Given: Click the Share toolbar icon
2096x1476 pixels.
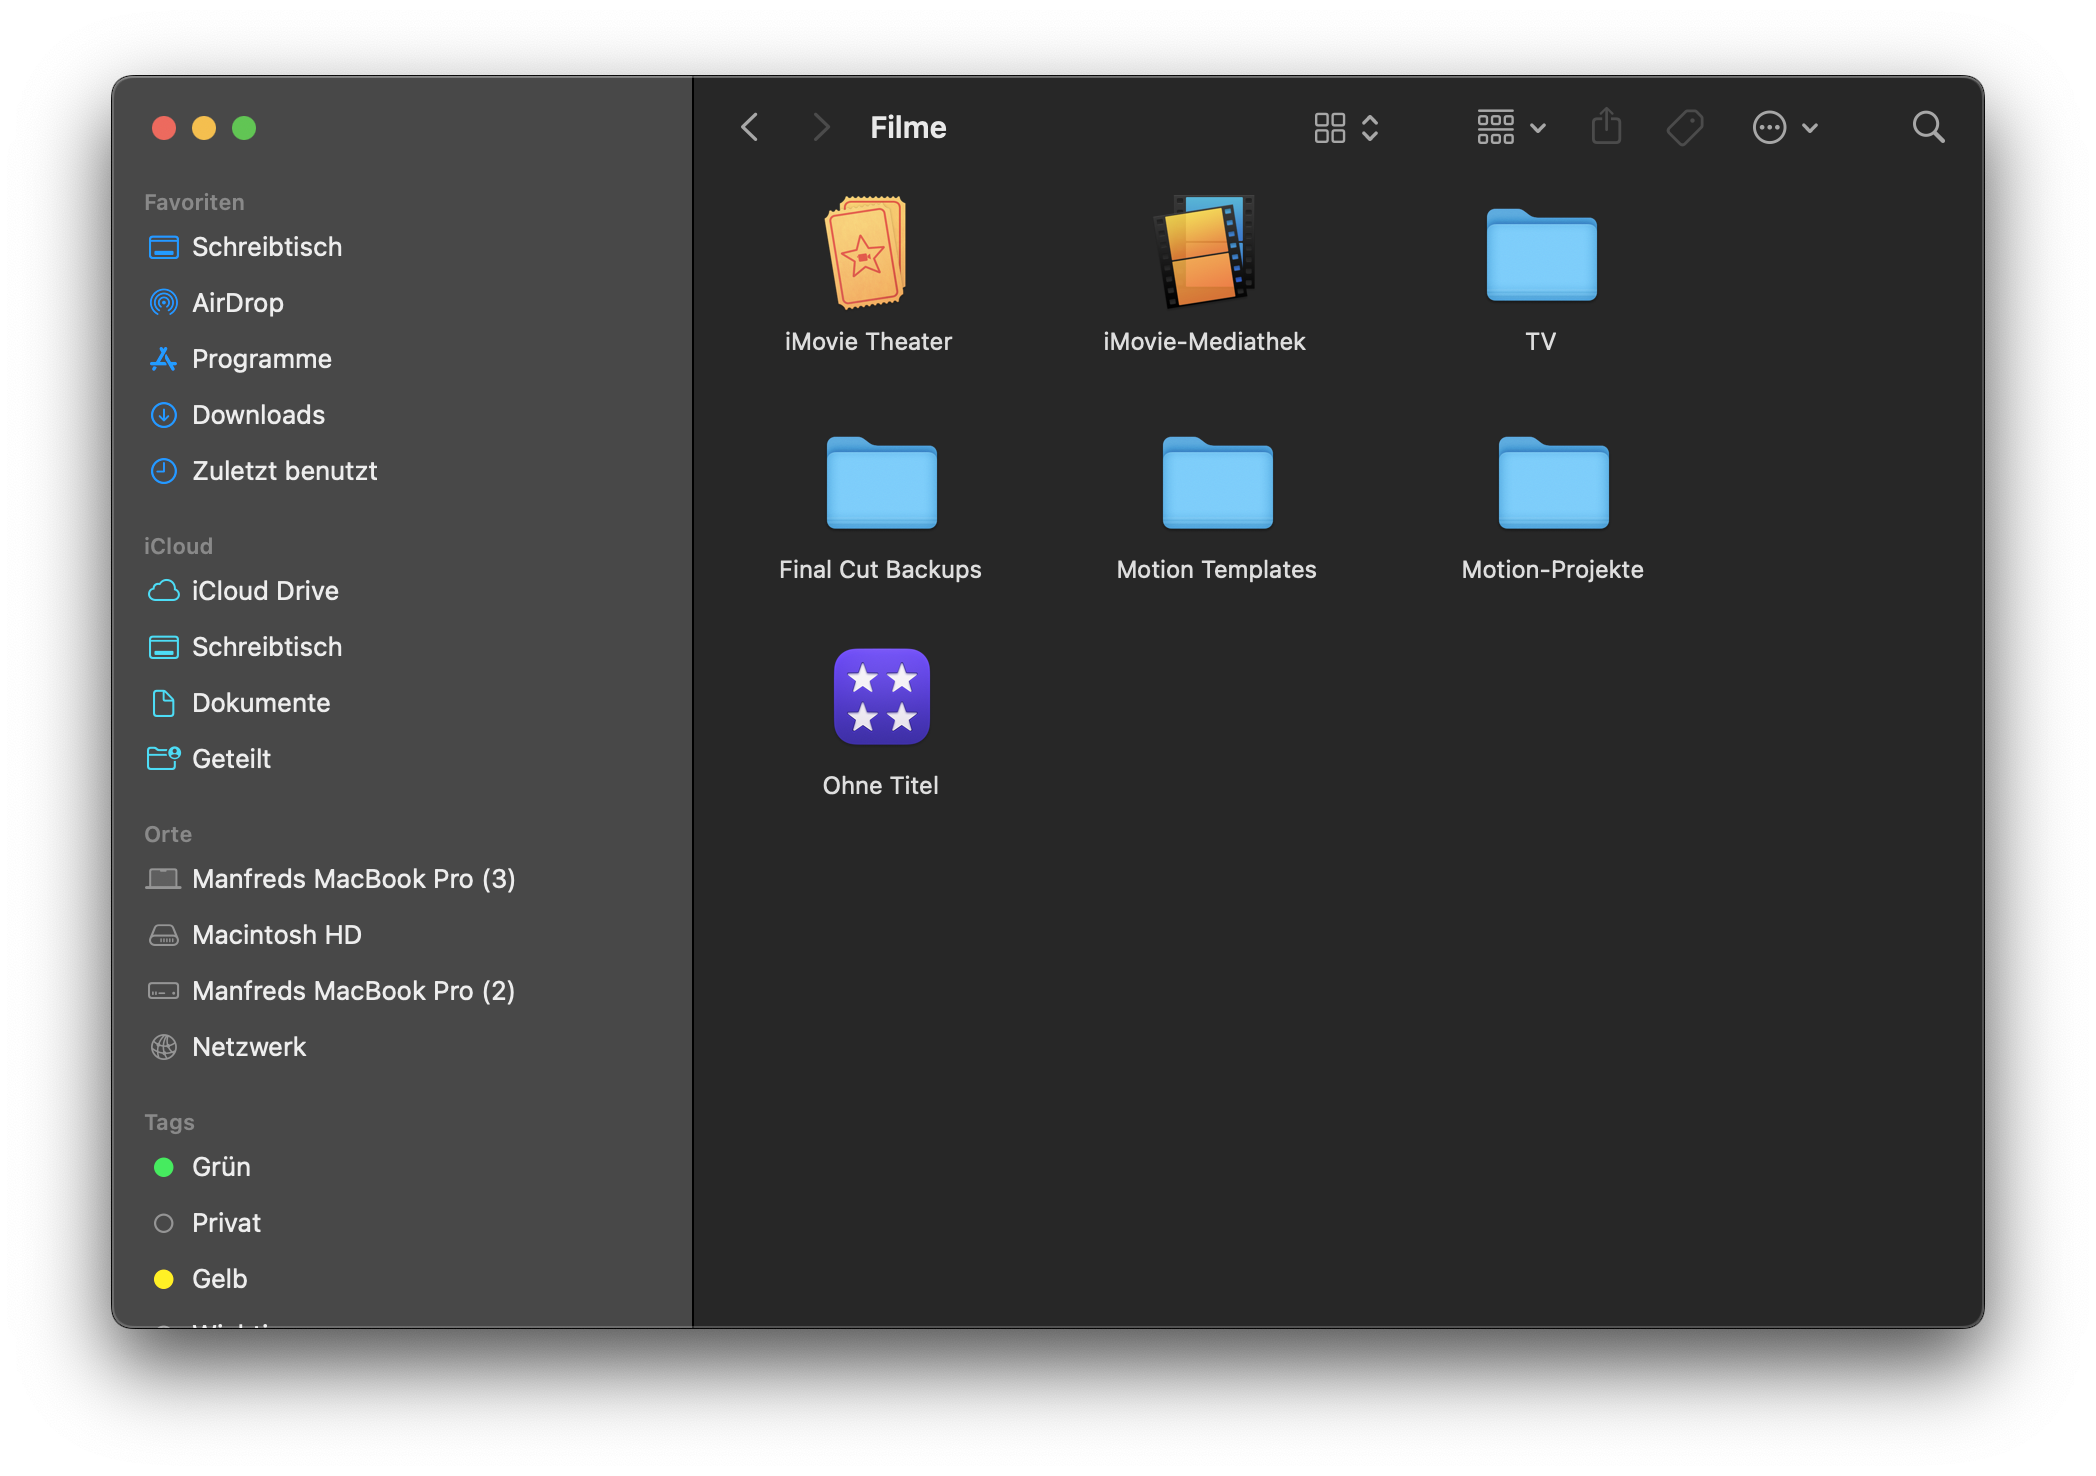Looking at the screenshot, I should (x=1606, y=127).
